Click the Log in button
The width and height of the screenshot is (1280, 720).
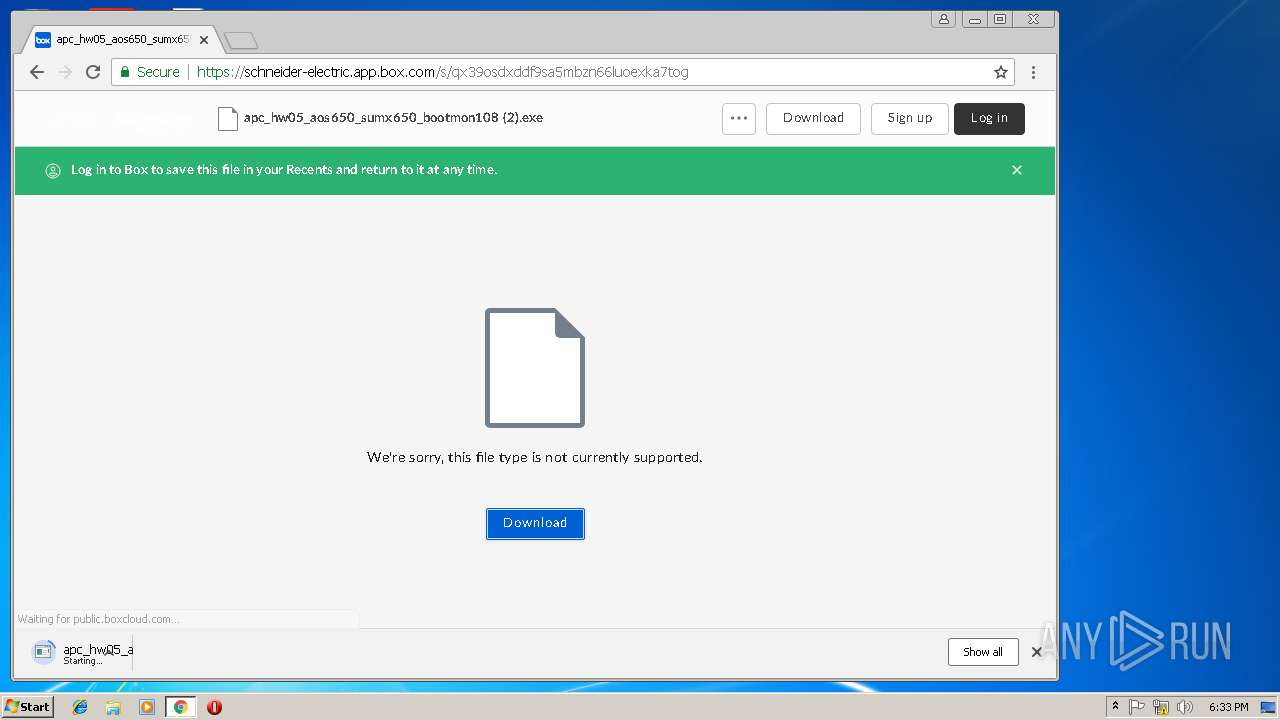[x=989, y=118]
